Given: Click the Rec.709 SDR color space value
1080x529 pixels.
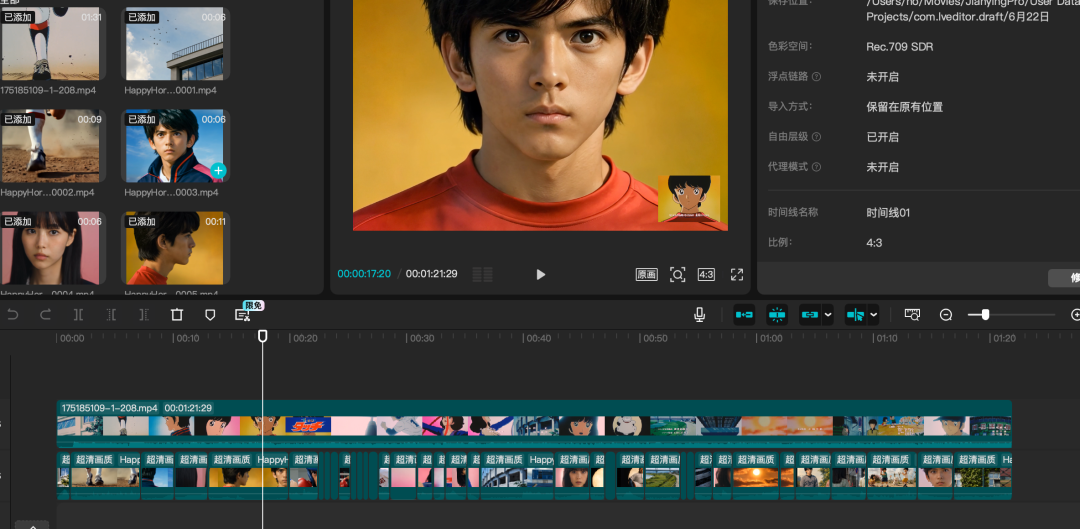Looking at the screenshot, I should [900, 47].
